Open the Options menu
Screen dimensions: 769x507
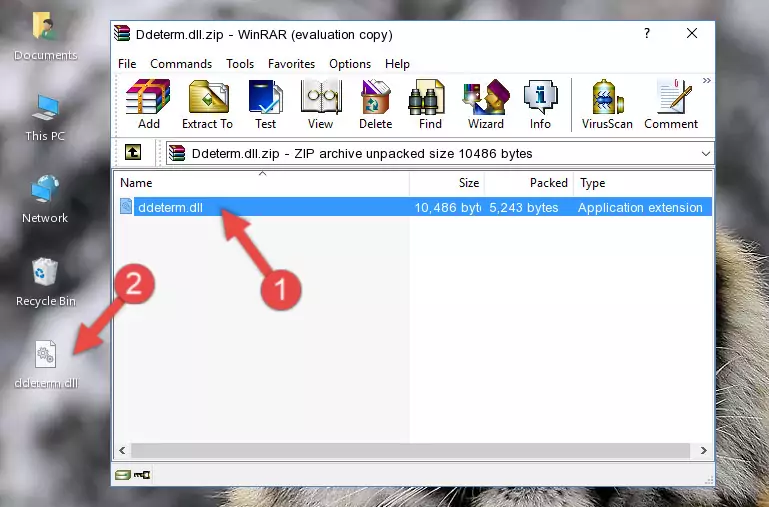point(350,64)
